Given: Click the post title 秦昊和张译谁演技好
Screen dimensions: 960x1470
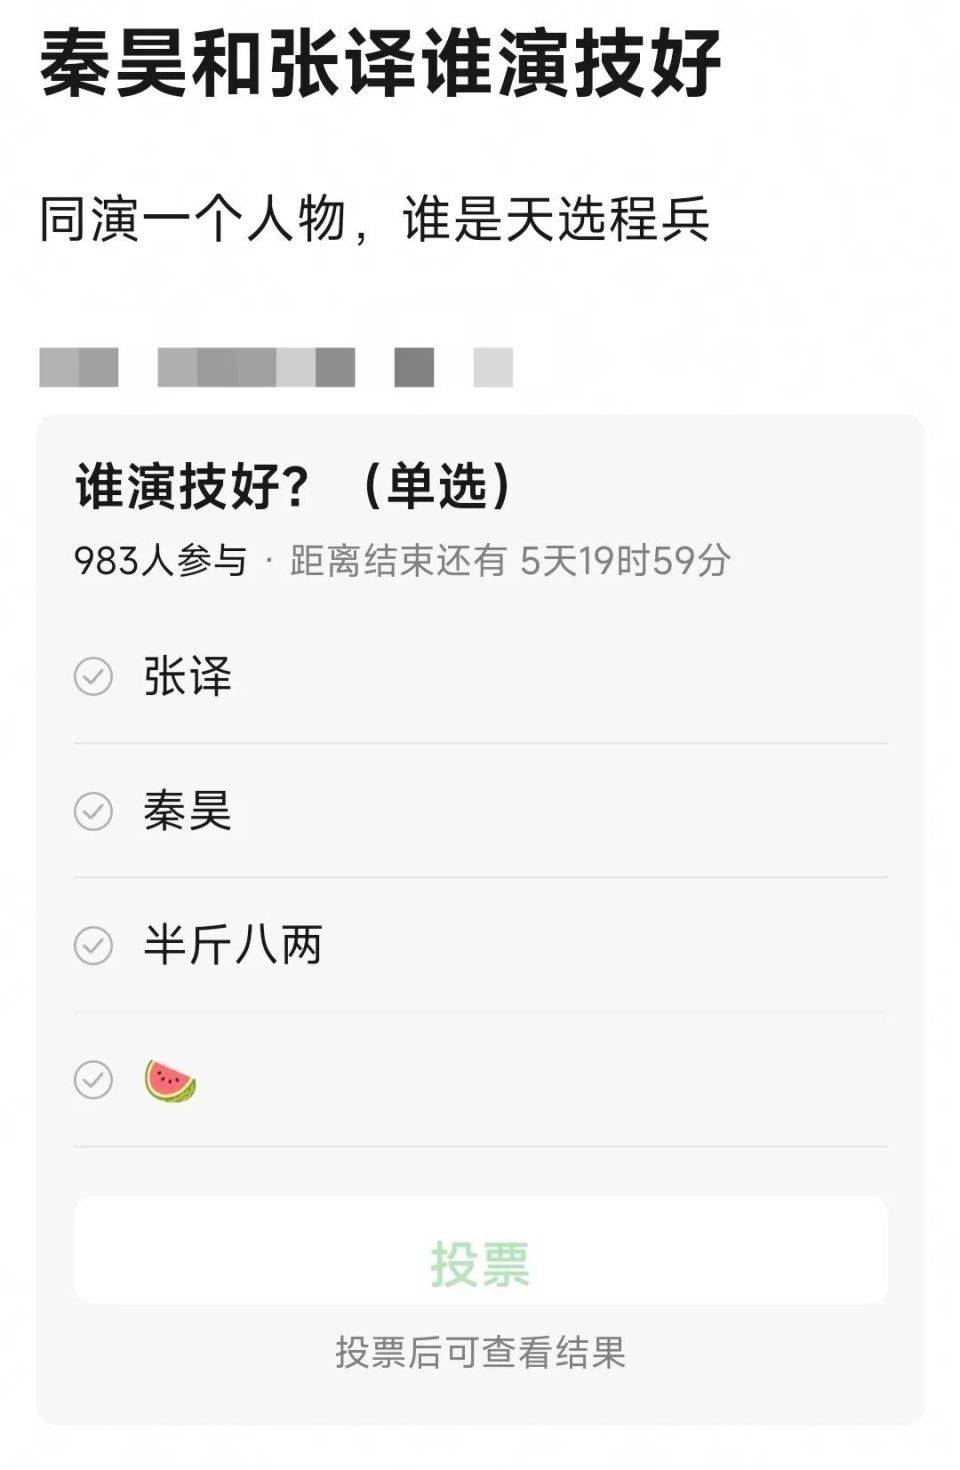Looking at the screenshot, I should tap(380, 64).
